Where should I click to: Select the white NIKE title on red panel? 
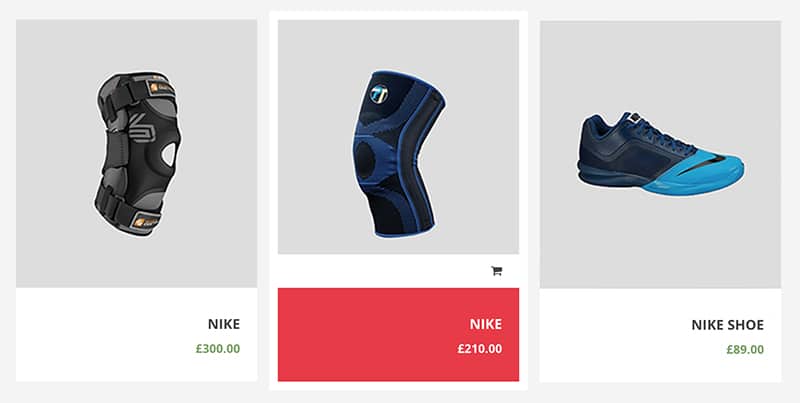[x=486, y=324]
